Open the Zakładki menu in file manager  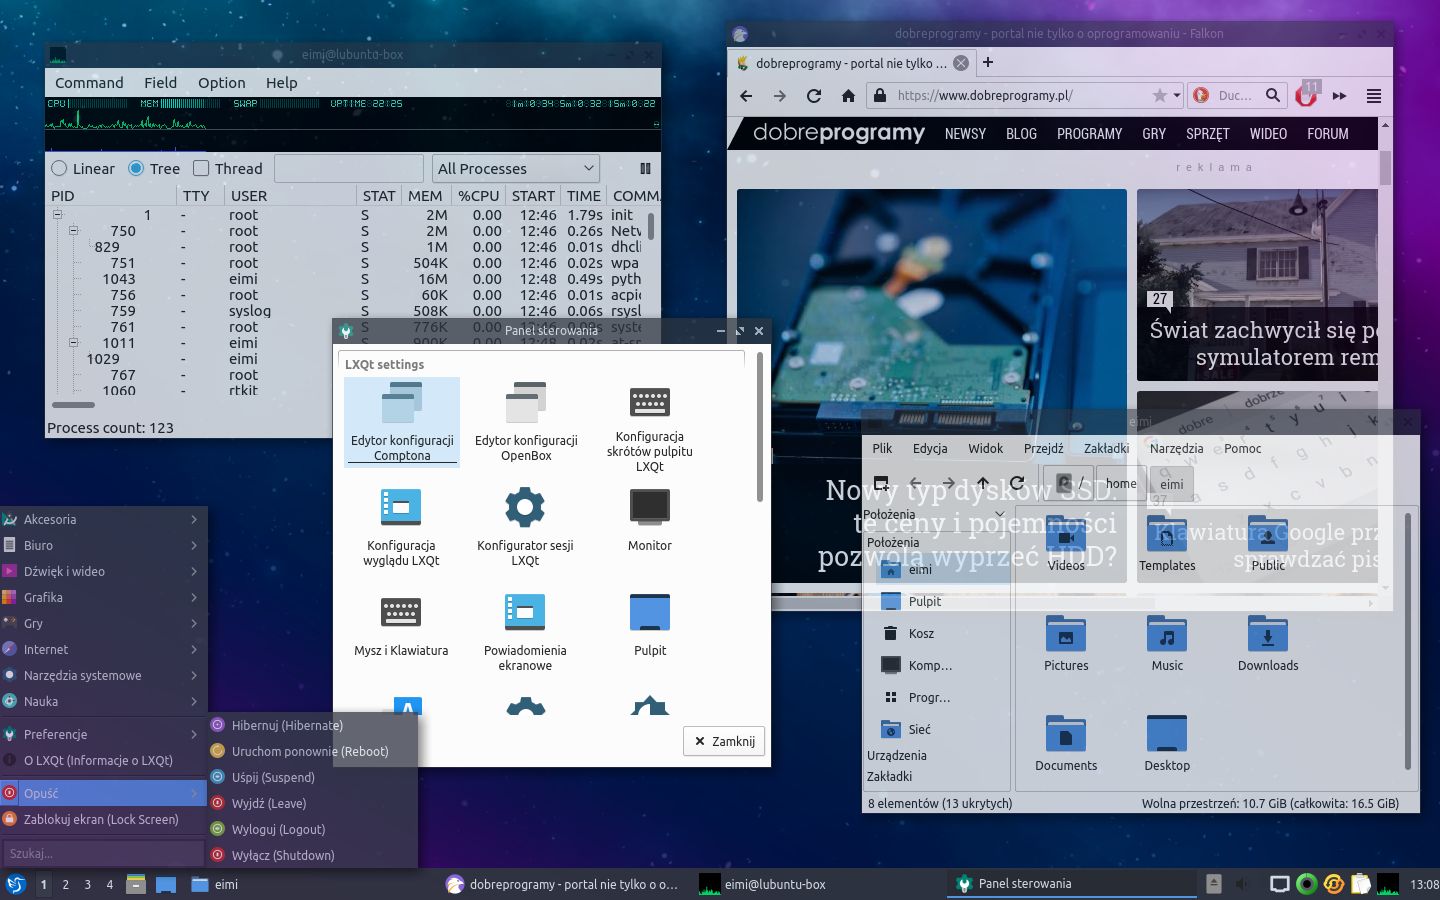point(1105,448)
